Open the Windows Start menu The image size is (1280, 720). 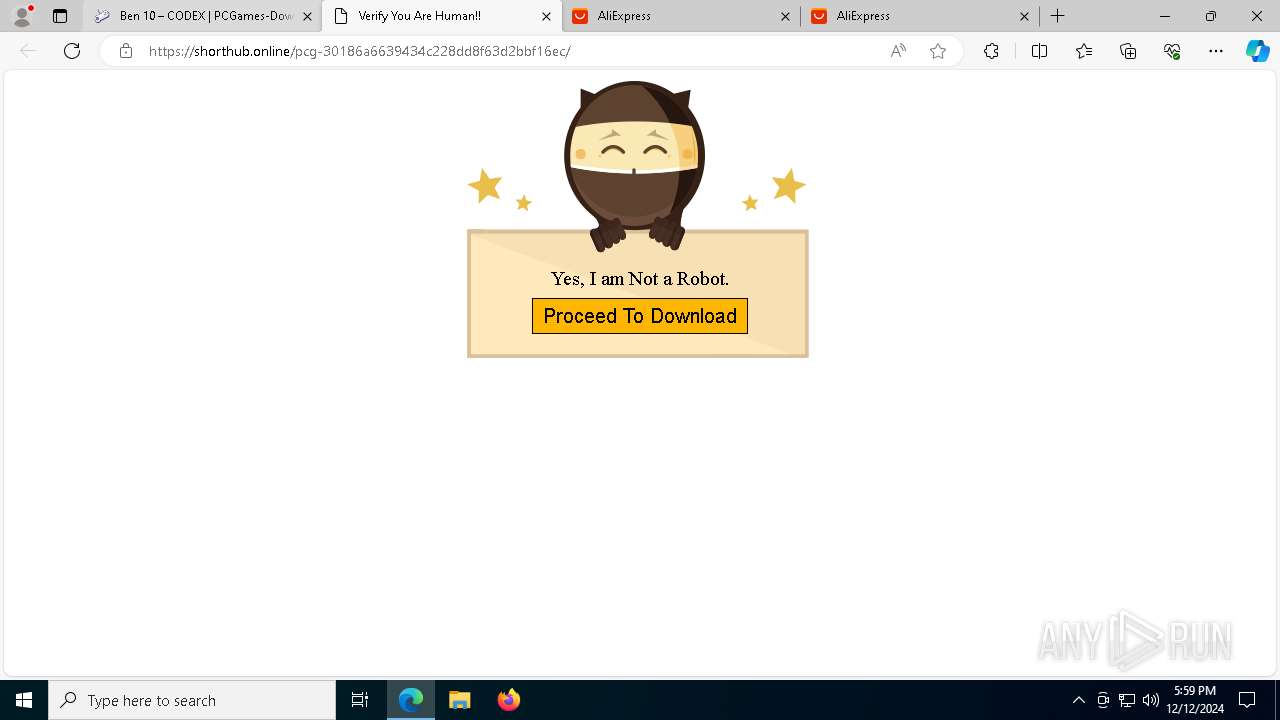(x=24, y=700)
